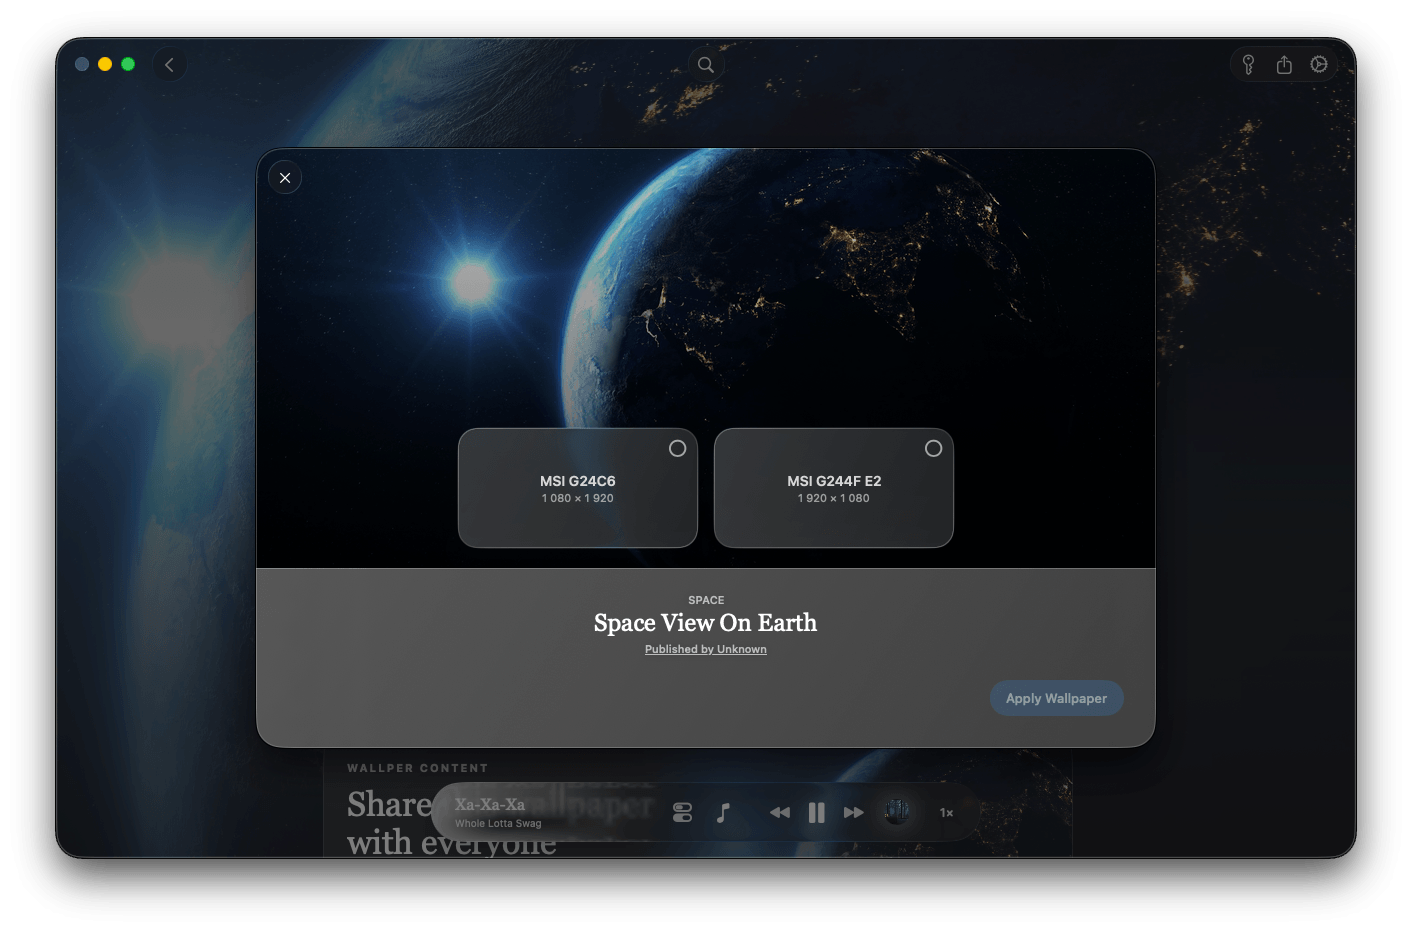The height and width of the screenshot is (932, 1412).
Task: Click the SPACE category label
Action: [706, 600]
